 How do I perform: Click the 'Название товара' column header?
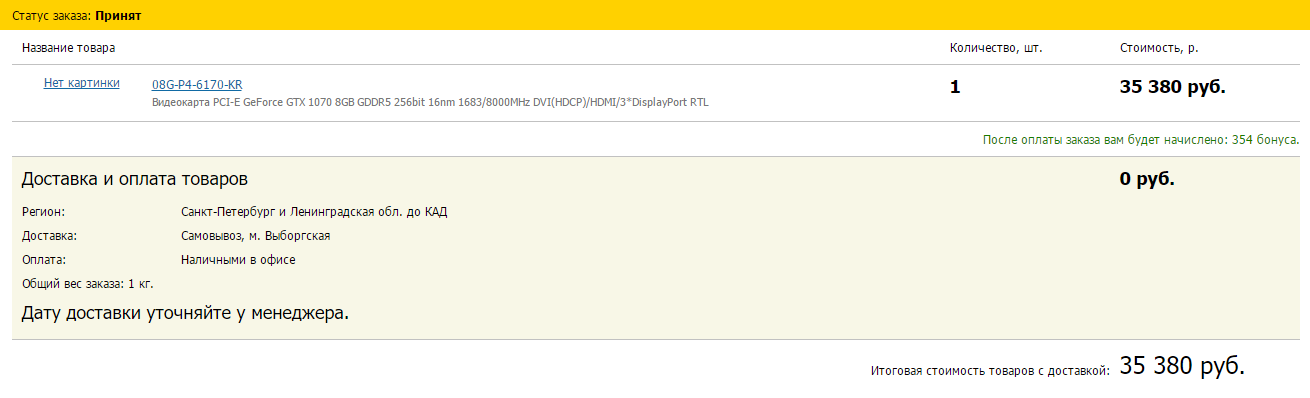[68, 48]
